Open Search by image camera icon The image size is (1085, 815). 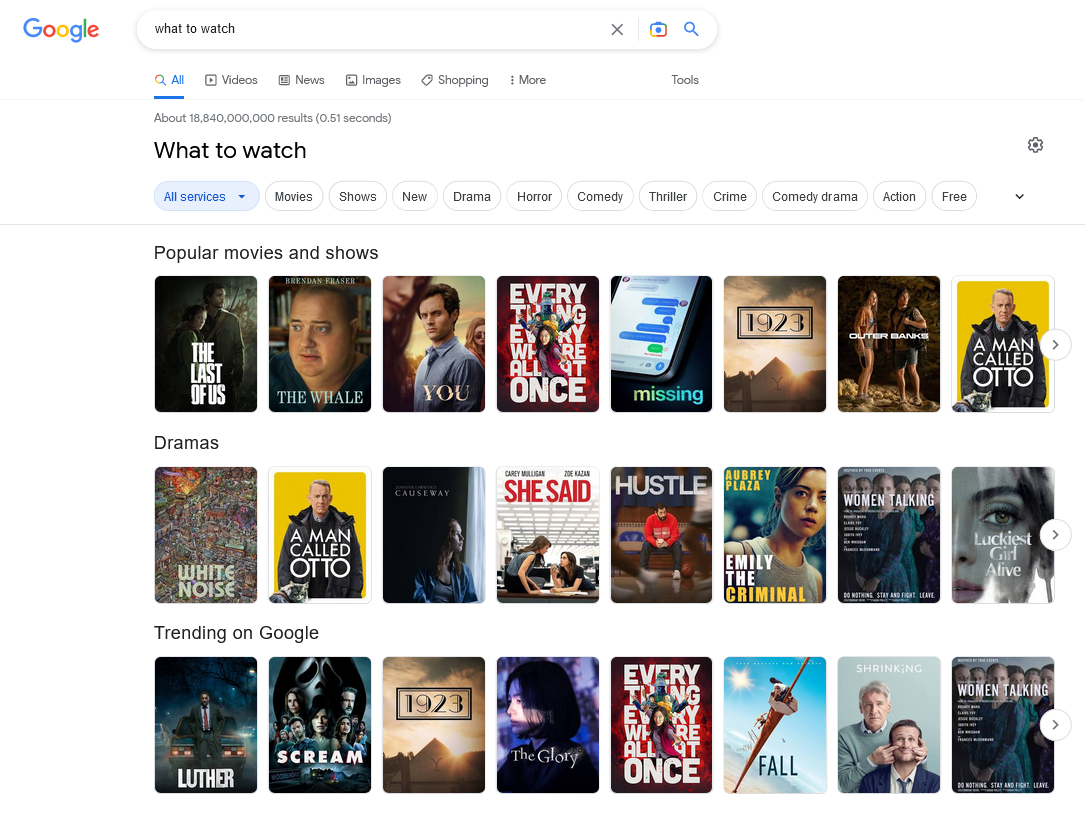point(658,29)
